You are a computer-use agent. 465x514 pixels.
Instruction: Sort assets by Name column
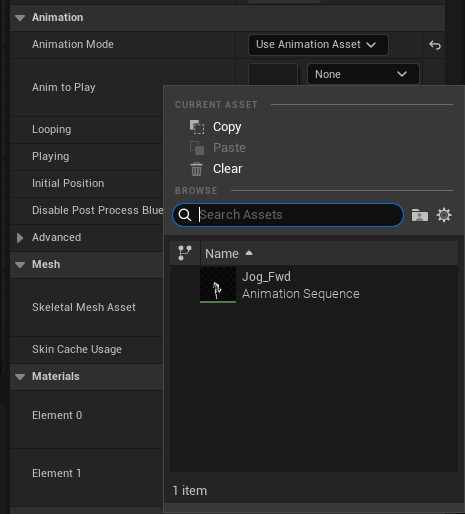click(x=229, y=254)
